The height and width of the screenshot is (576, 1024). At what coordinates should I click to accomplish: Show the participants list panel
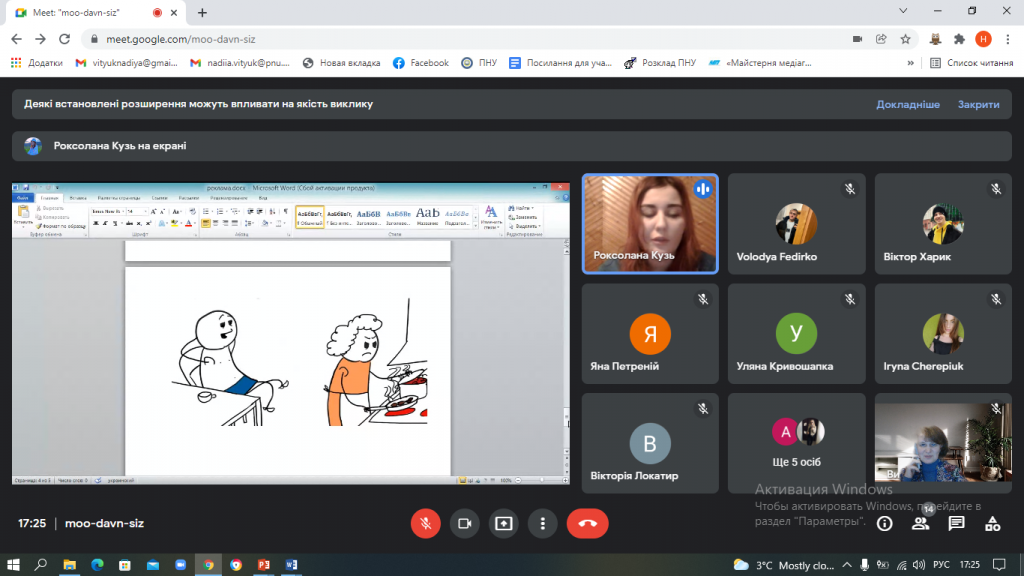[x=920, y=523]
